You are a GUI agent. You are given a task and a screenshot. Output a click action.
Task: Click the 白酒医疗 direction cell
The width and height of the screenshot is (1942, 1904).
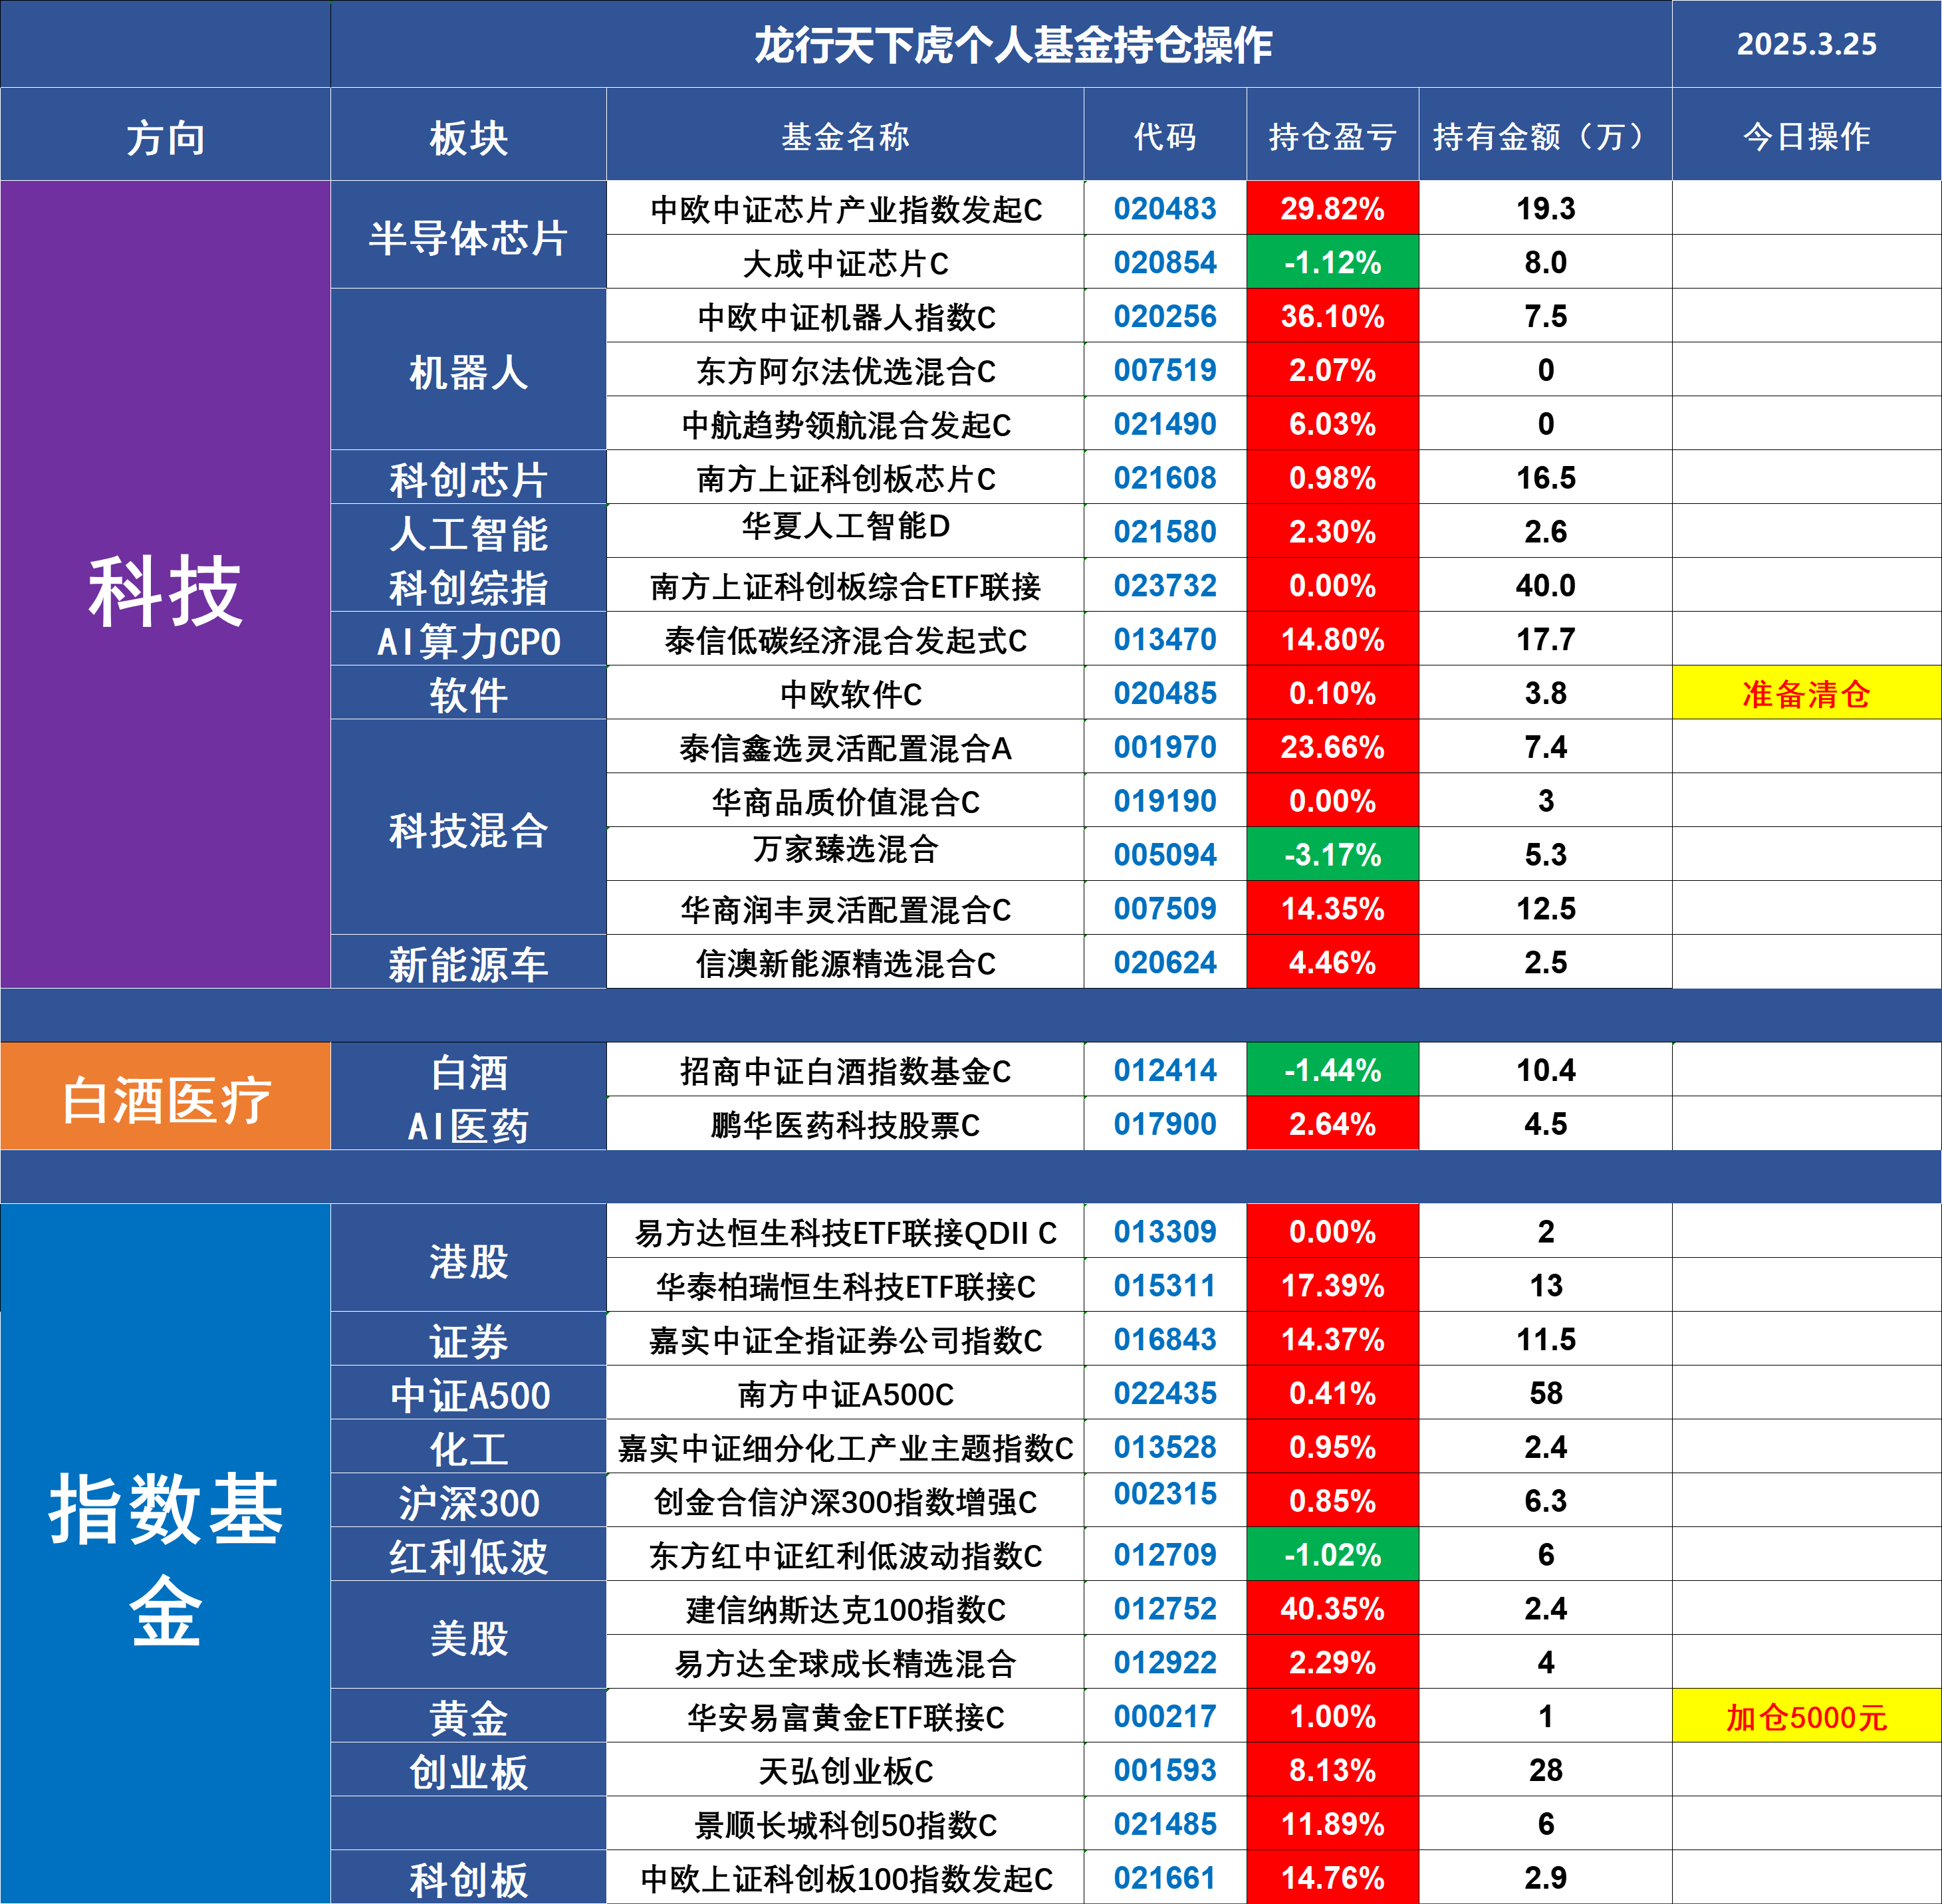pyautogui.click(x=165, y=1097)
